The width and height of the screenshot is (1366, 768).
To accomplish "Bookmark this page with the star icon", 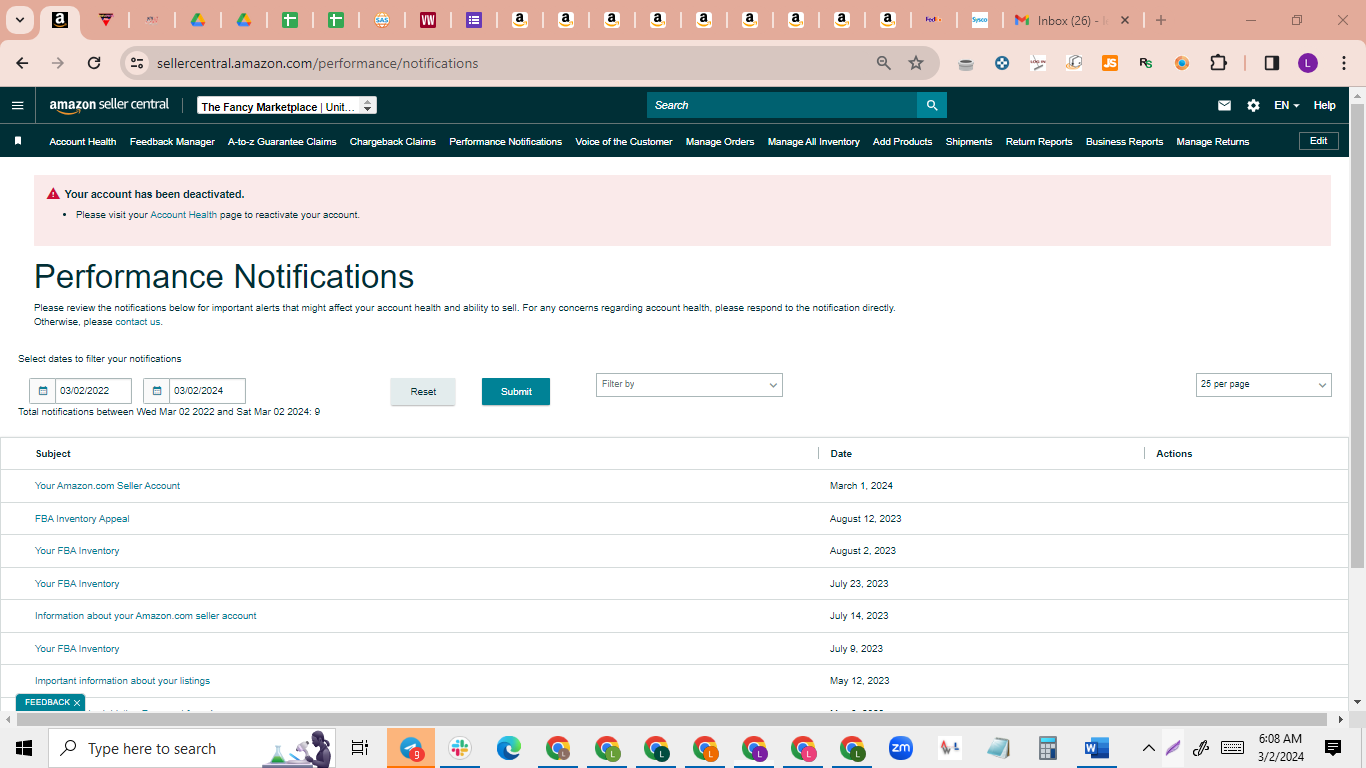I will [916, 63].
